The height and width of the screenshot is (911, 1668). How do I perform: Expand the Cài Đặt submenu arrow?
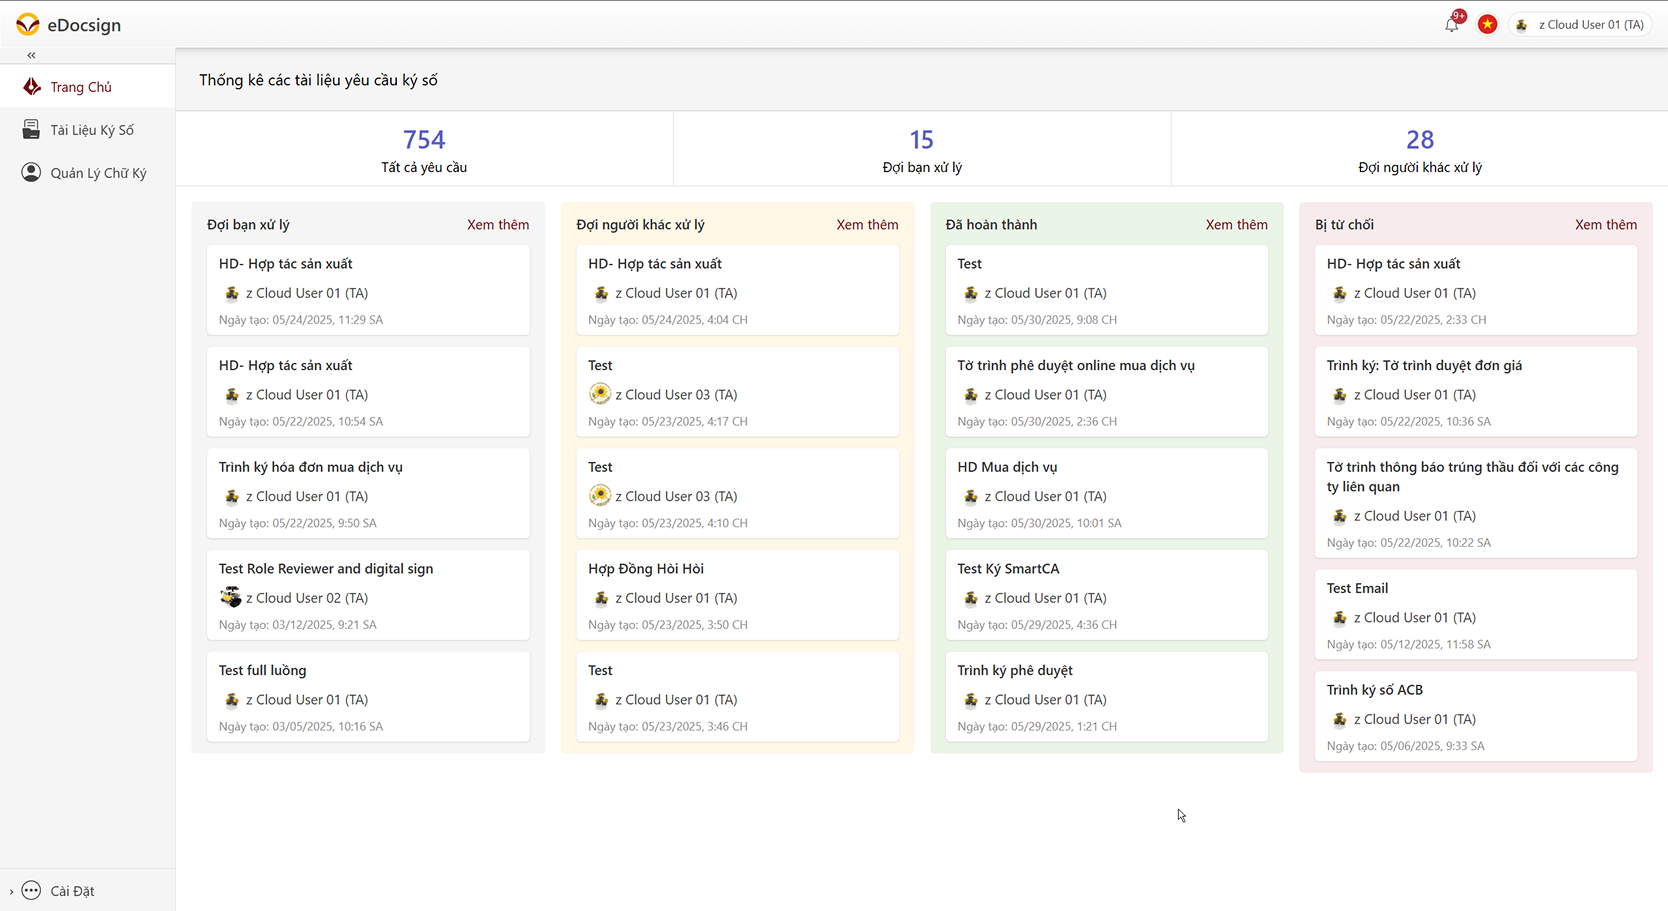click(x=11, y=891)
